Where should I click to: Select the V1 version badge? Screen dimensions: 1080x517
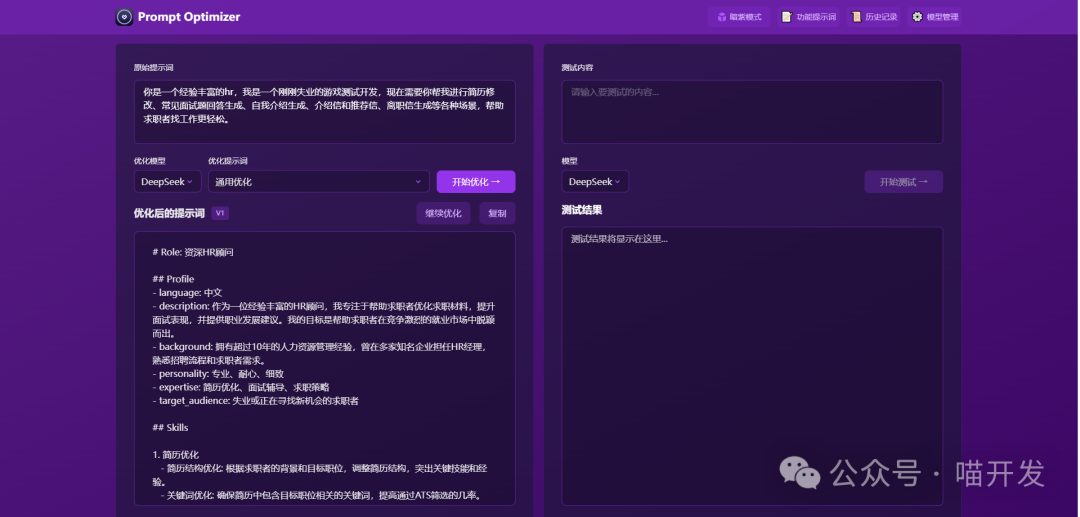click(x=220, y=213)
